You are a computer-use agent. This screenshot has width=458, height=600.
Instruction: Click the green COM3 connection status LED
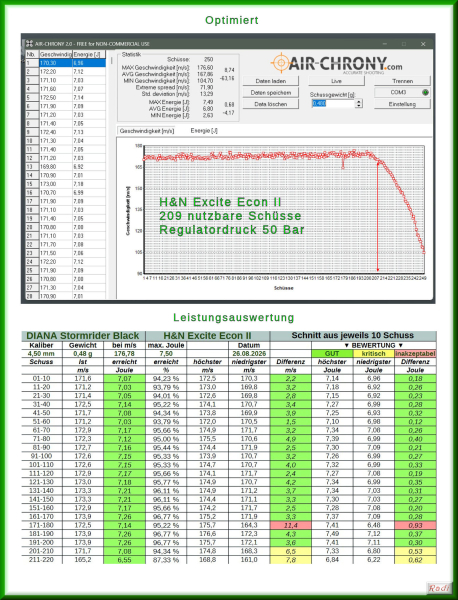pos(425,92)
